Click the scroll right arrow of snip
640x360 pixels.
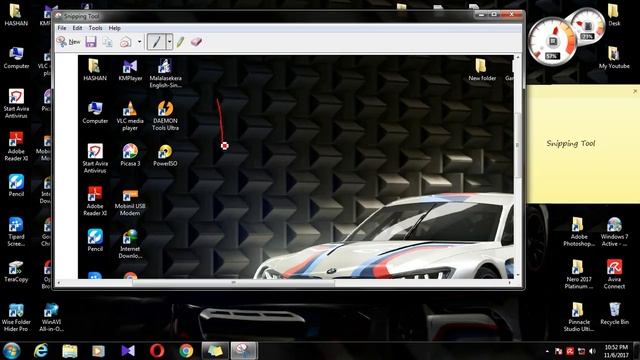(509, 282)
